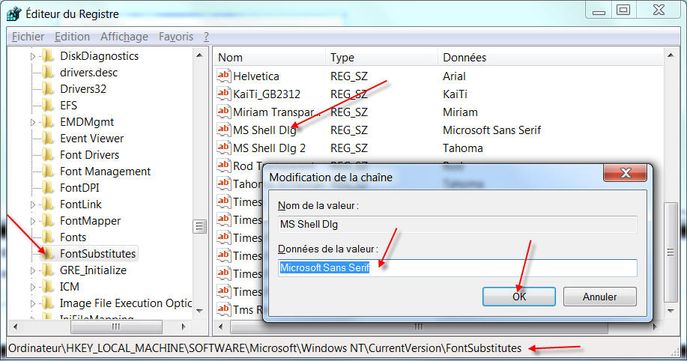Click the Nom de la valeur field
This screenshot has height=361, width=687.
(x=457, y=224)
